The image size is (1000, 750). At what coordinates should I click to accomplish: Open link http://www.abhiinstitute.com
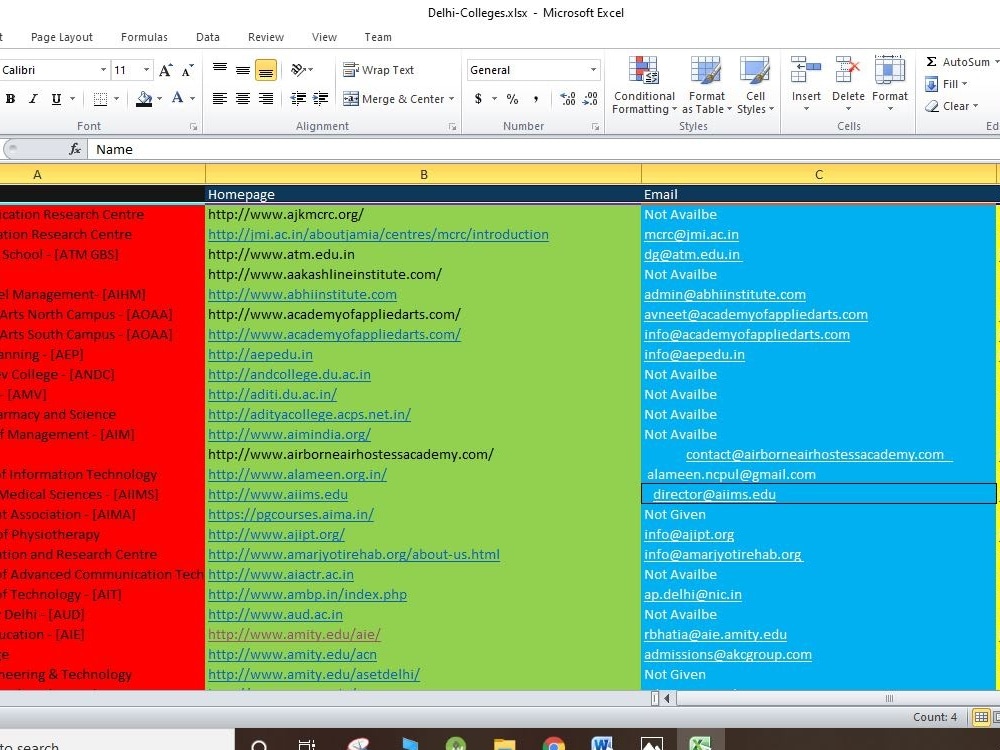(x=302, y=295)
